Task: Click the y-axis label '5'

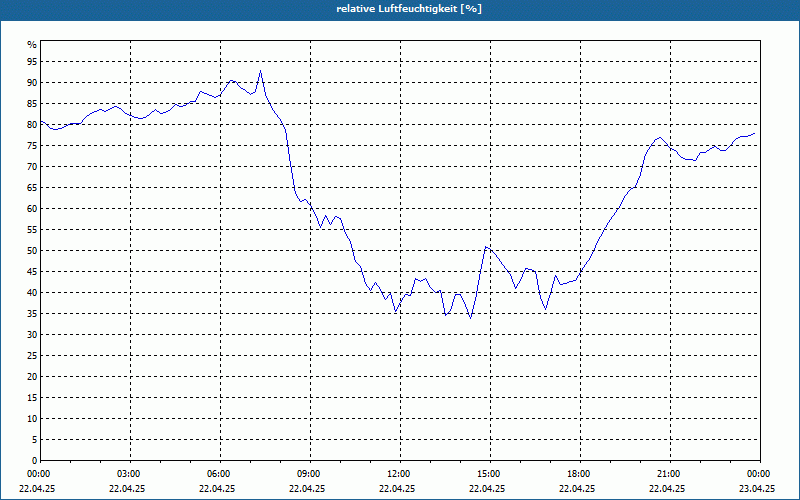Action: [35, 439]
